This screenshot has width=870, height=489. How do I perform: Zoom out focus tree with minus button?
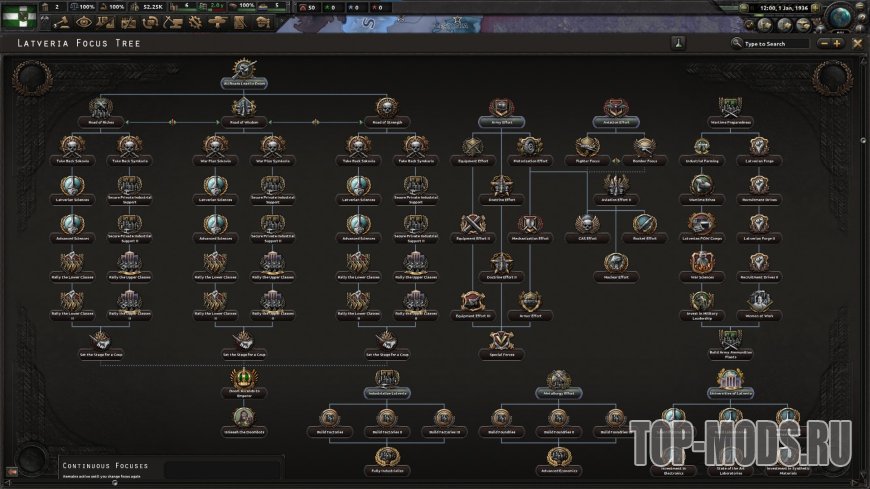point(824,43)
